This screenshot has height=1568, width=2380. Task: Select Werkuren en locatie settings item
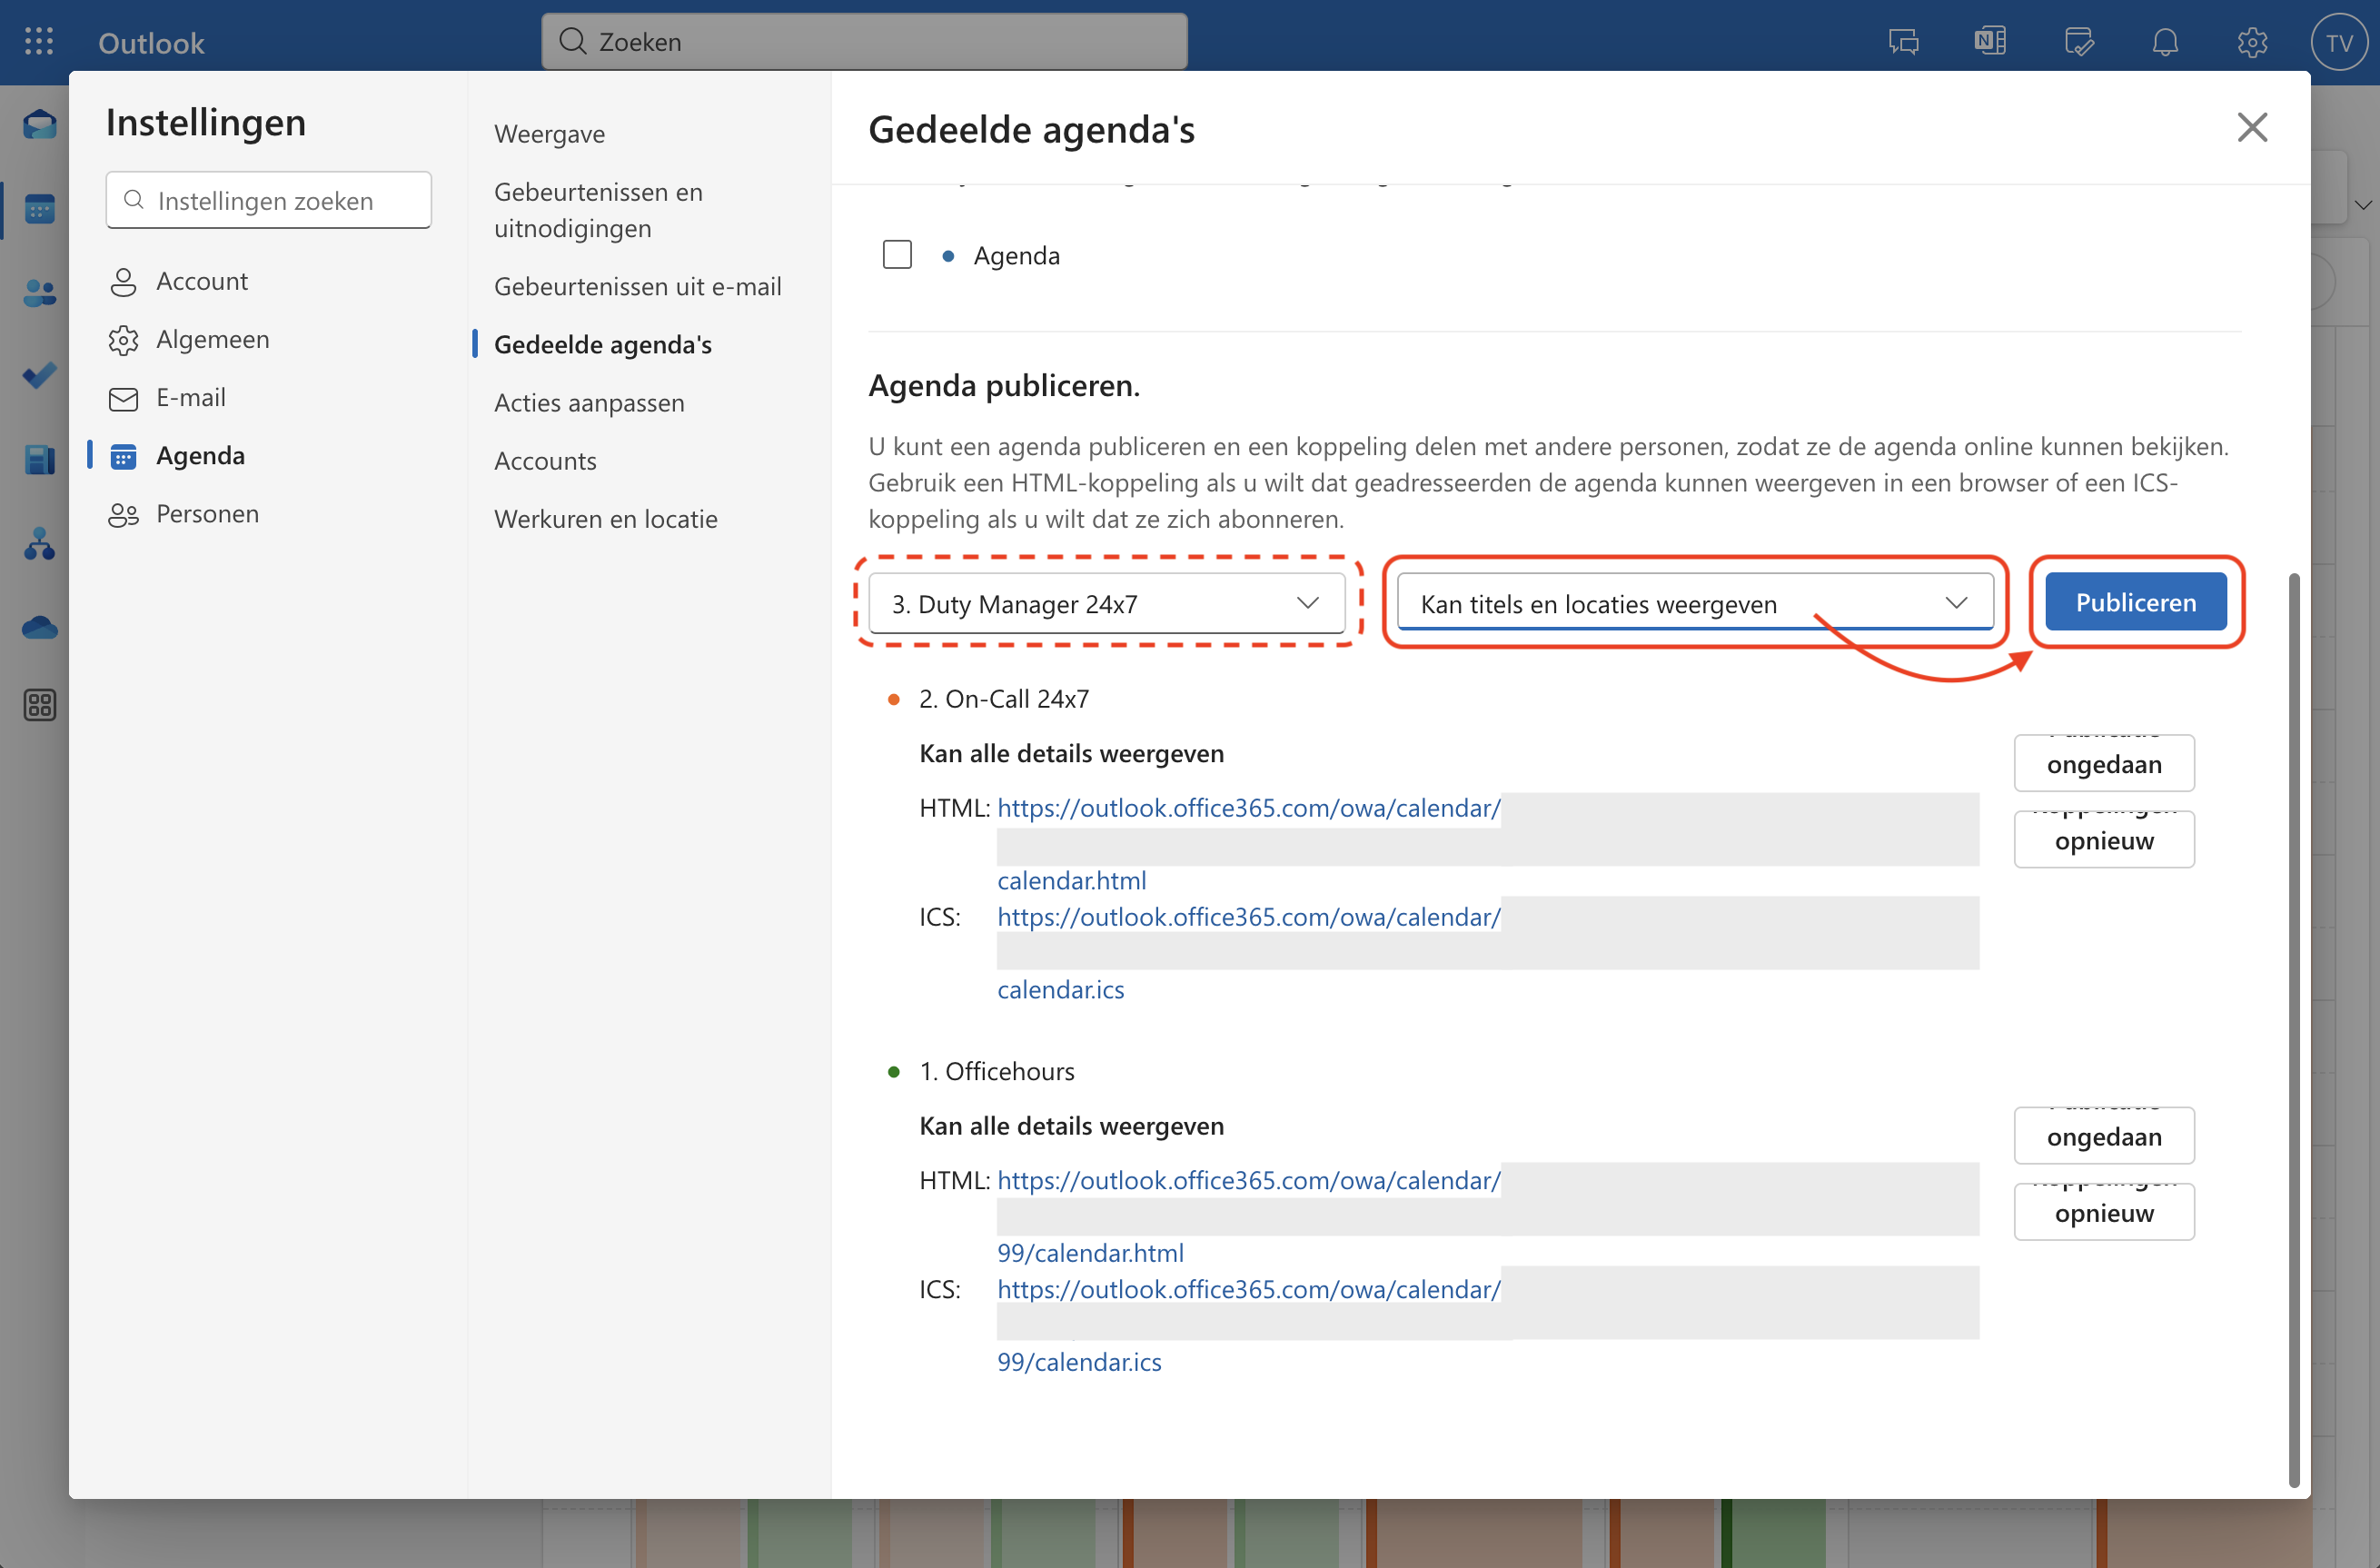[x=605, y=518]
